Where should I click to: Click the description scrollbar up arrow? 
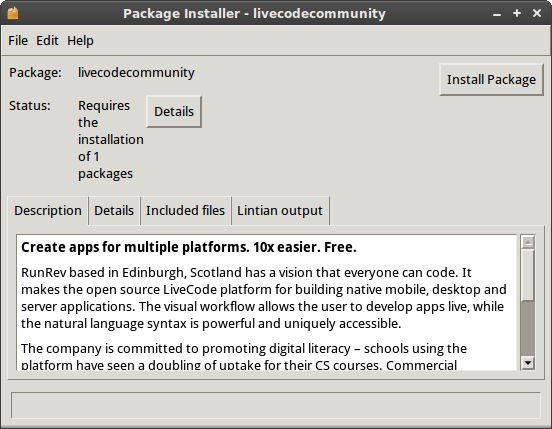pyautogui.click(x=528, y=242)
